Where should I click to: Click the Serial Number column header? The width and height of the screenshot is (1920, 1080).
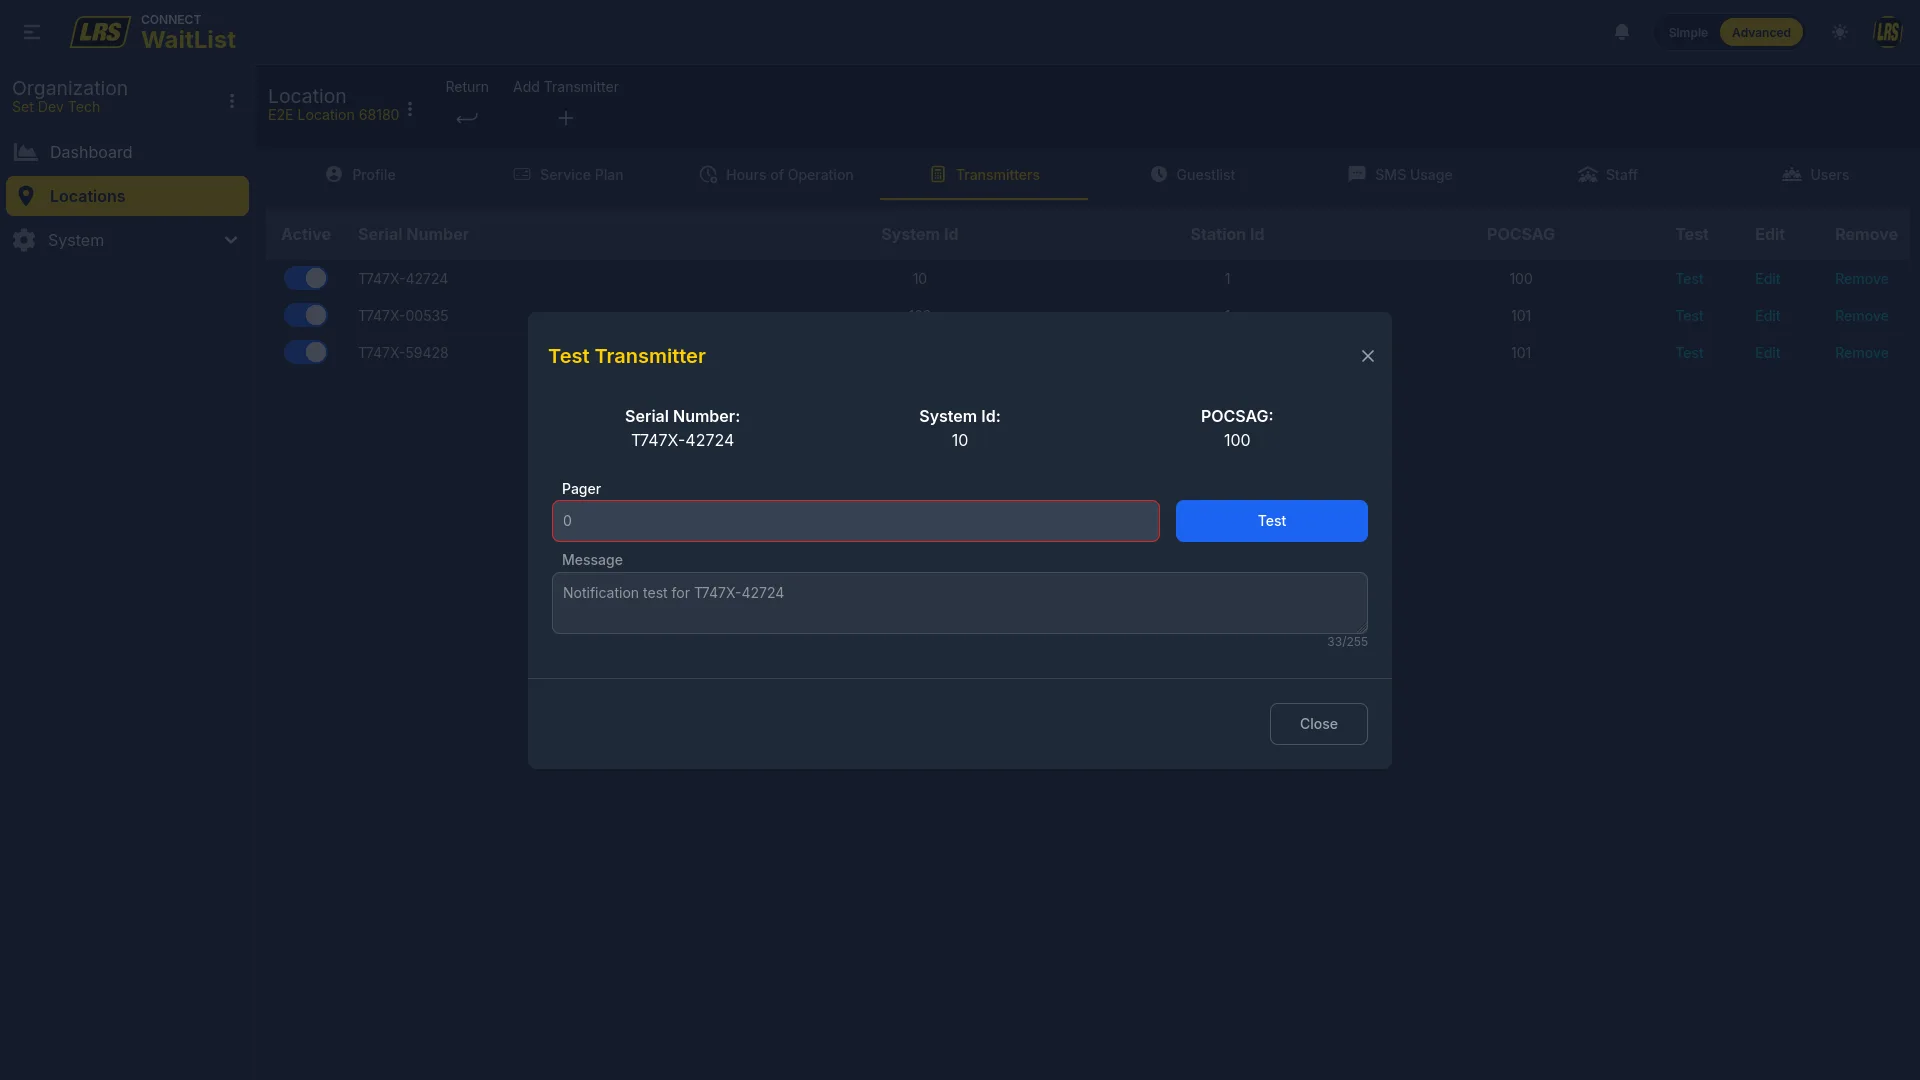[413, 234]
